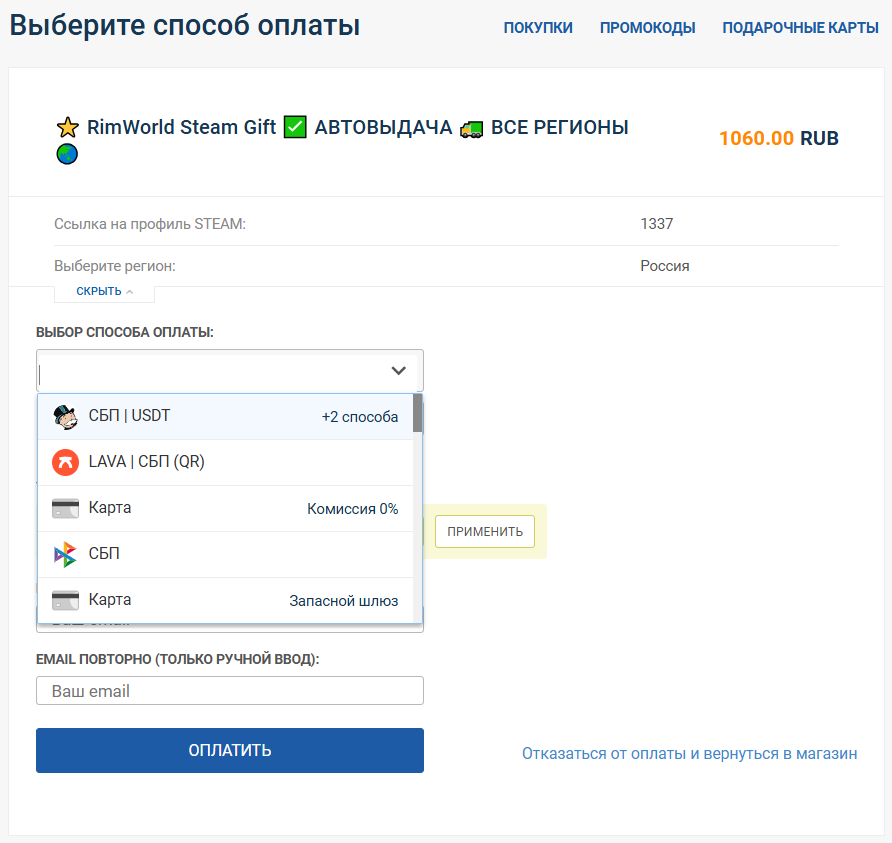Click the ОПЛАТИТЬ button

click(230, 750)
